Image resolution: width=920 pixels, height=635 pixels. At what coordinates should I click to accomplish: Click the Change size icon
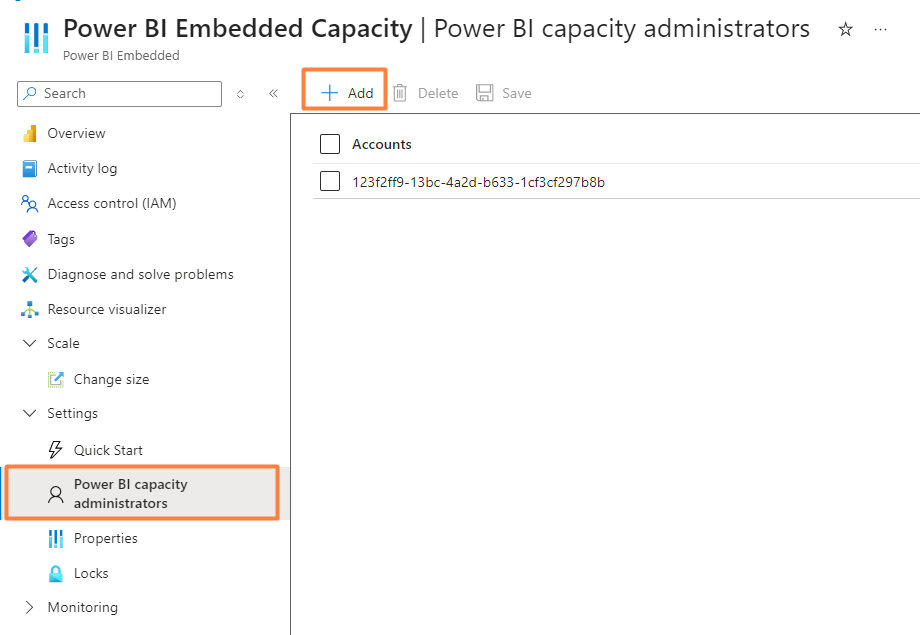click(x=56, y=380)
